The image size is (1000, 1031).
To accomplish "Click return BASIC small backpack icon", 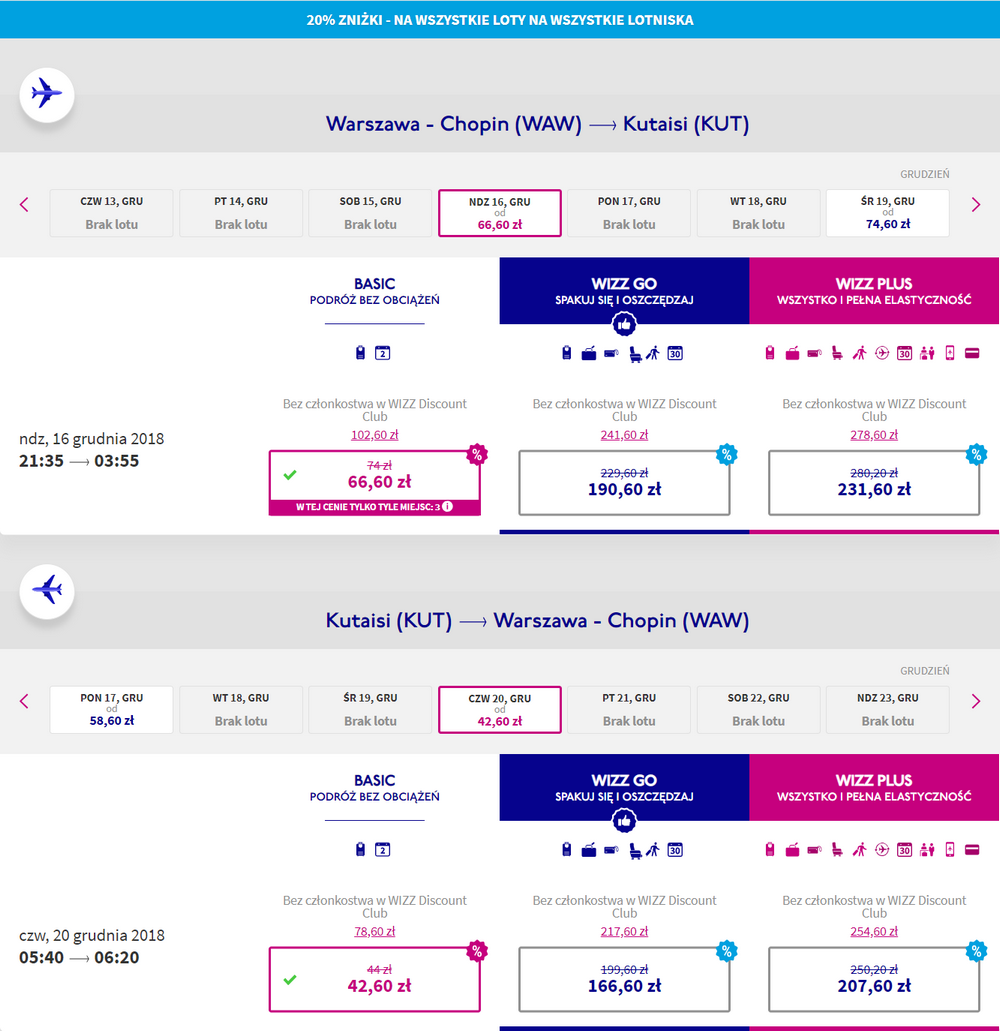I will (x=360, y=850).
